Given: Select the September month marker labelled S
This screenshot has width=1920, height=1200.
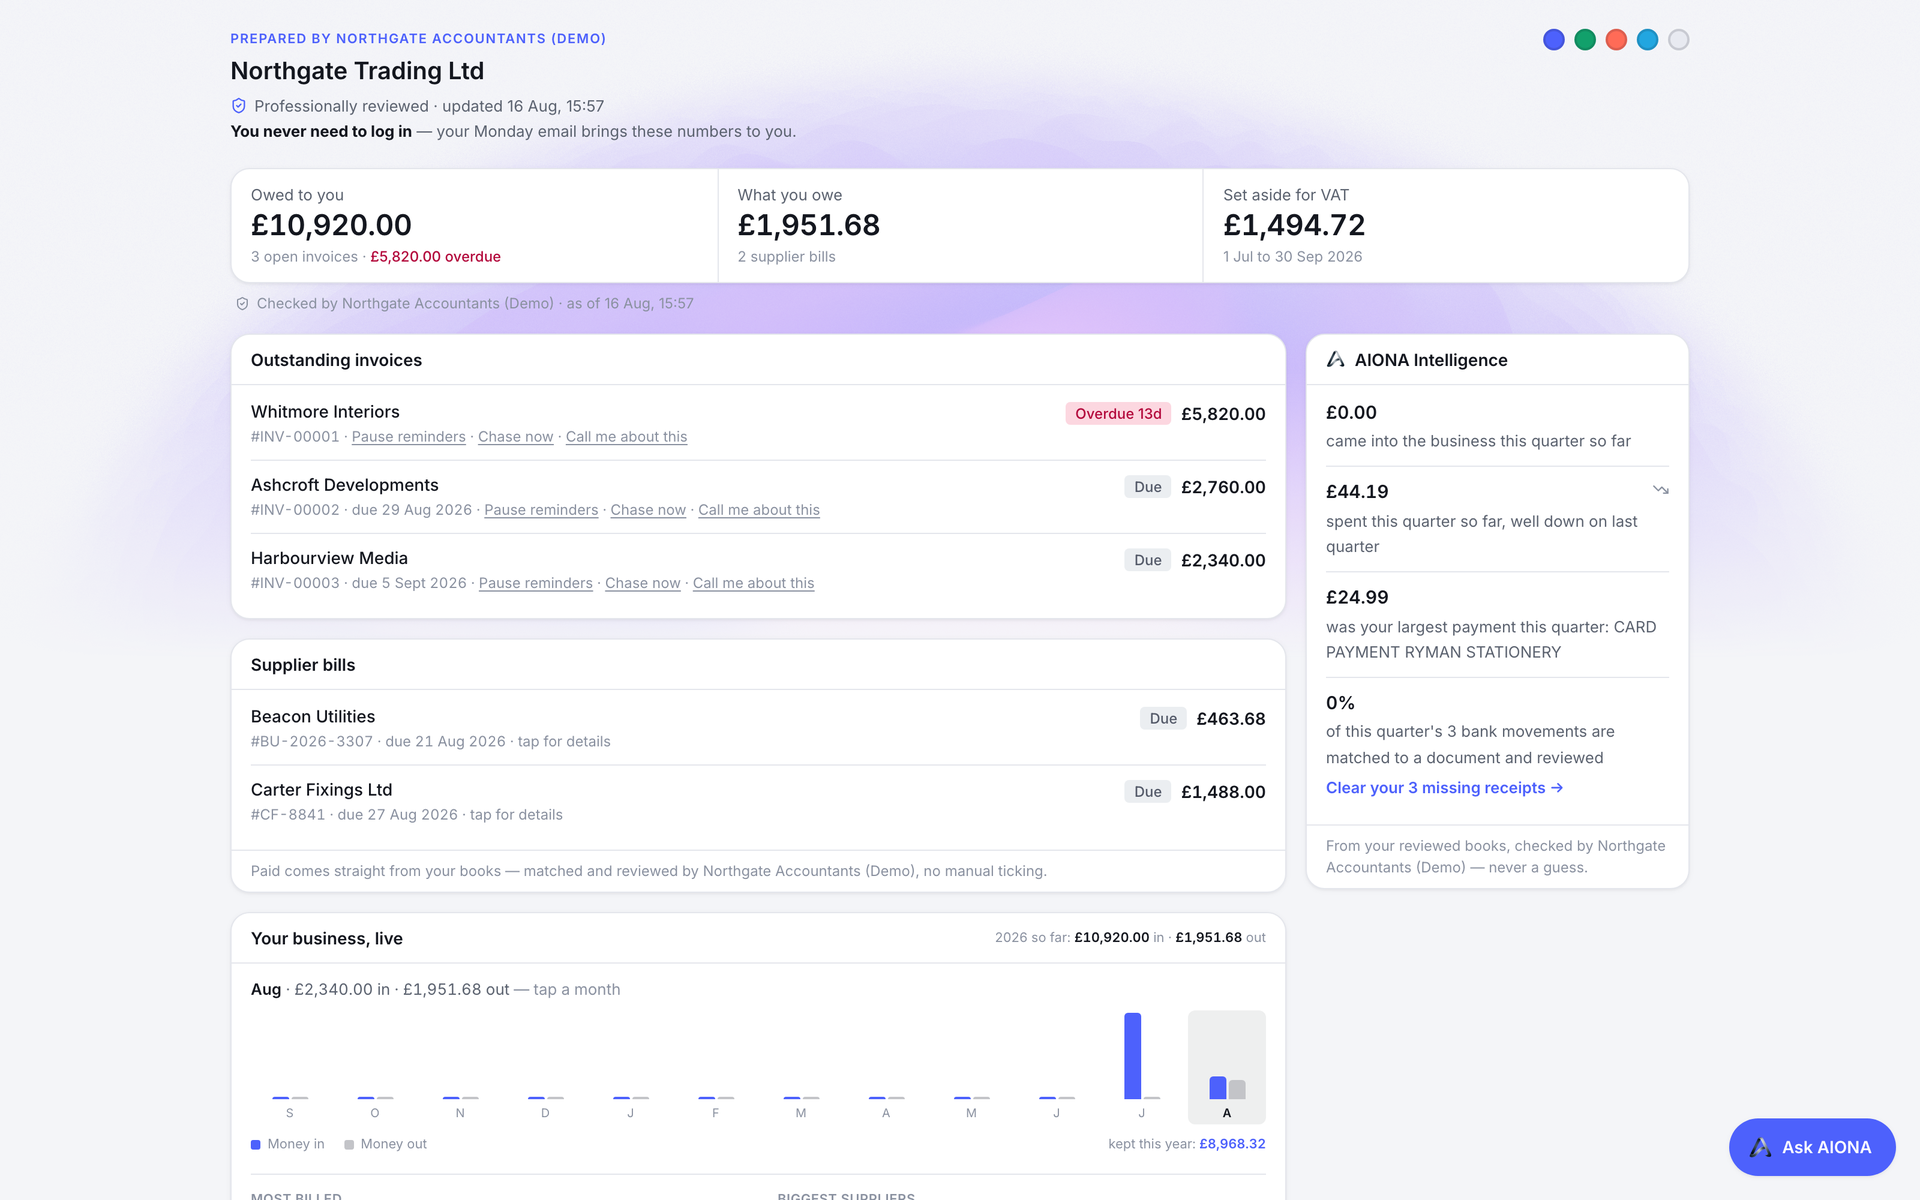Looking at the screenshot, I should pyautogui.click(x=290, y=1113).
